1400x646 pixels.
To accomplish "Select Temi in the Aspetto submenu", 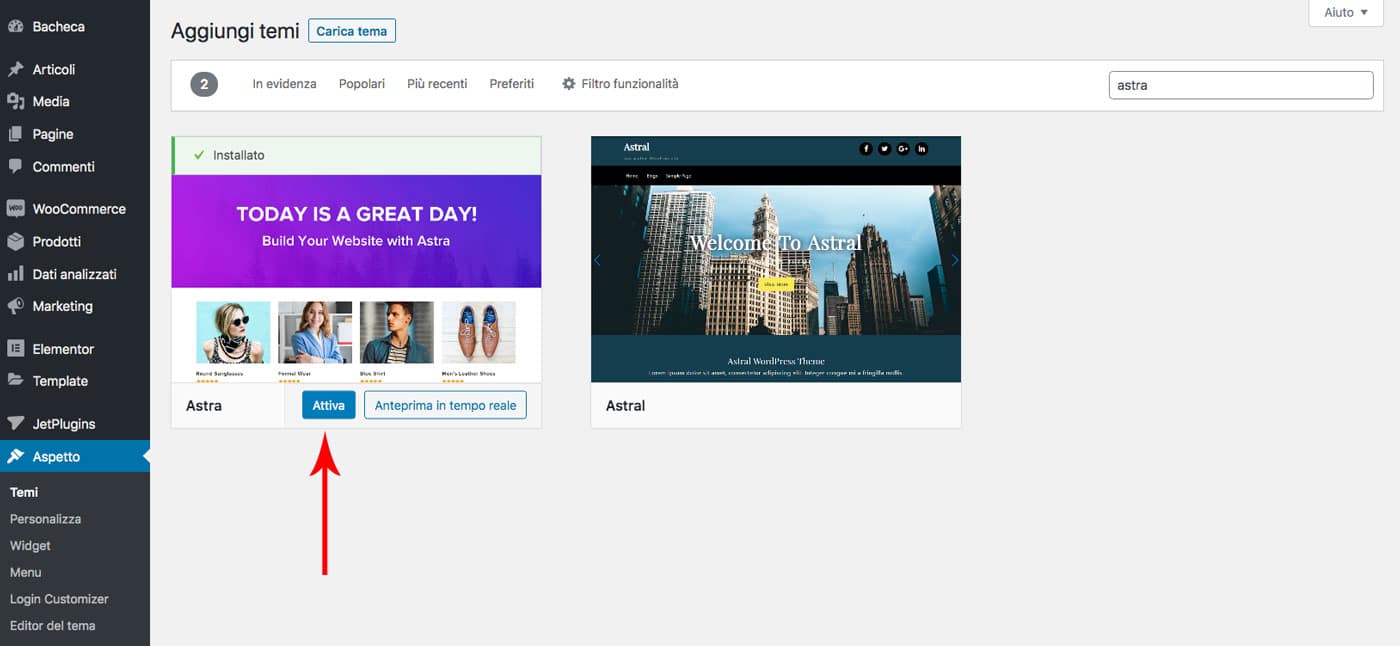I will [x=24, y=492].
